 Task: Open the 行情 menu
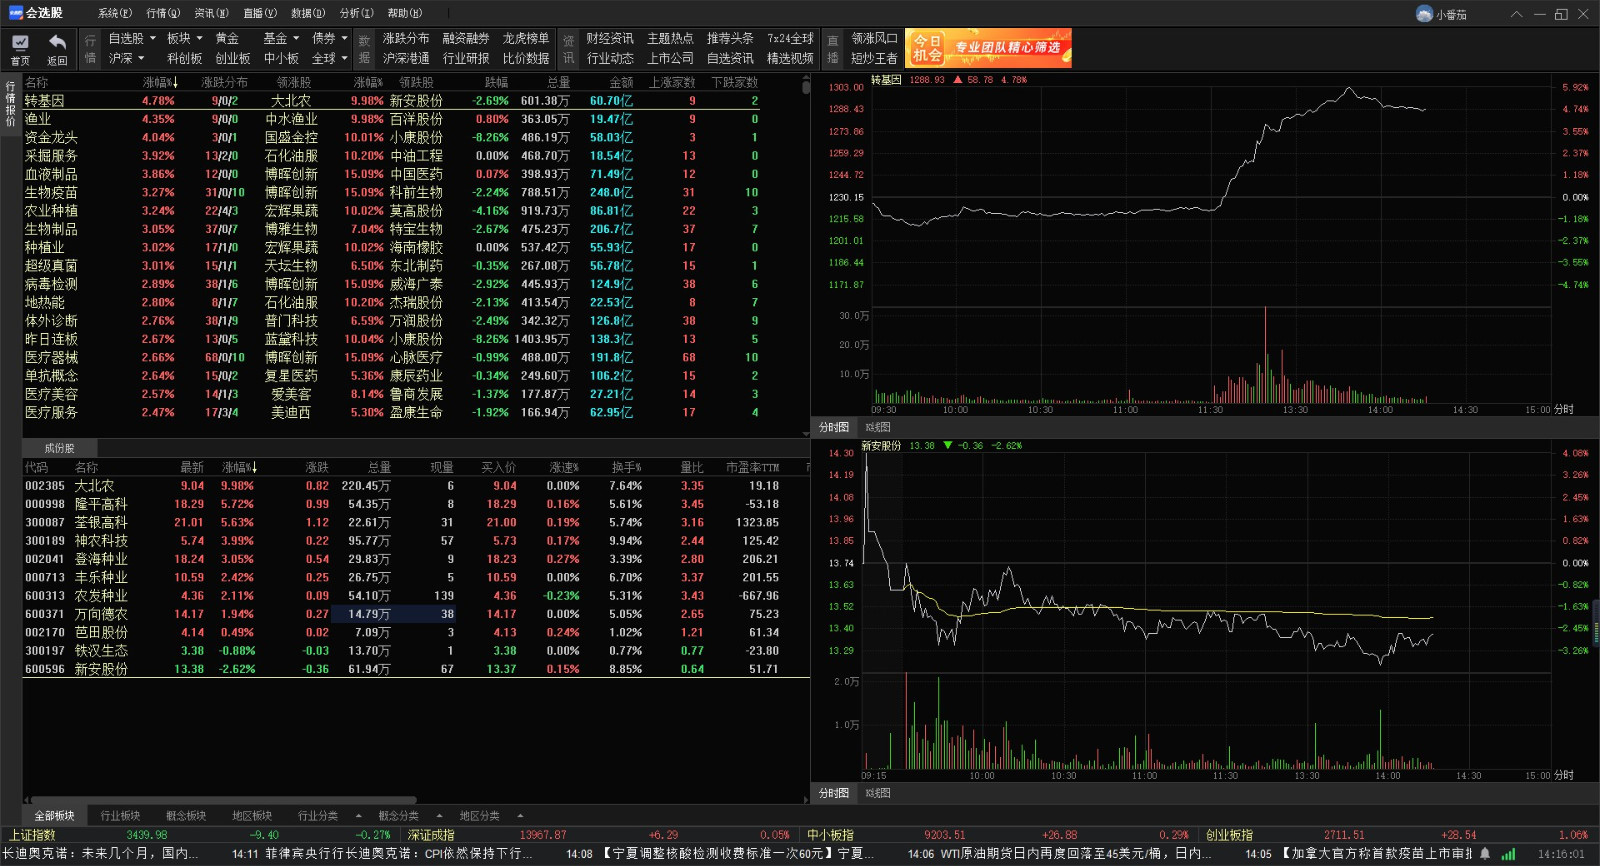[163, 13]
